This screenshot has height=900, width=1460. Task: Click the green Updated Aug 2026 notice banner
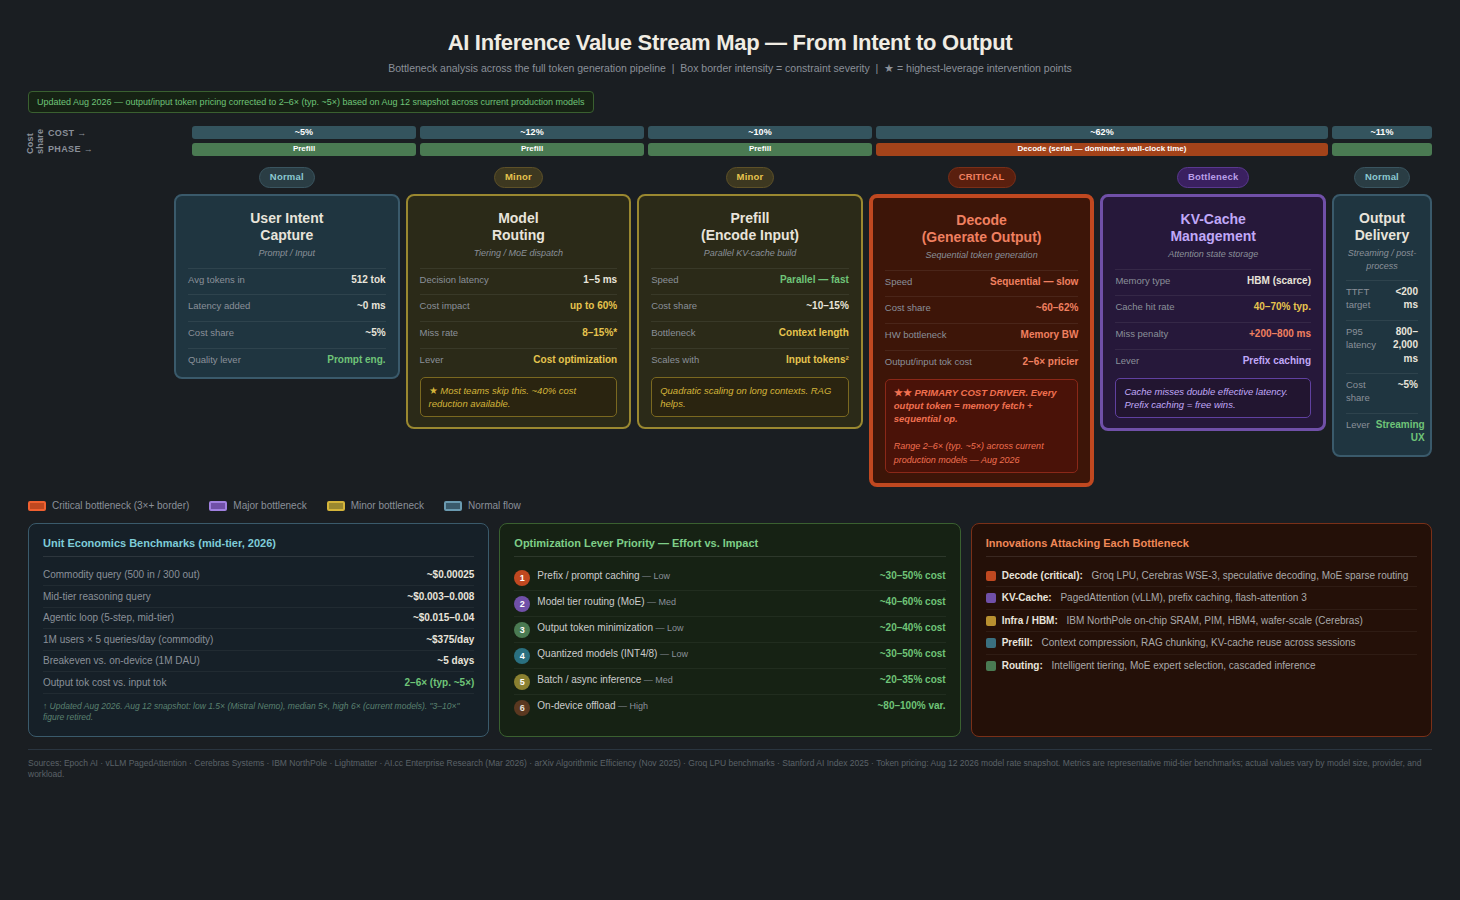click(311, 102)
